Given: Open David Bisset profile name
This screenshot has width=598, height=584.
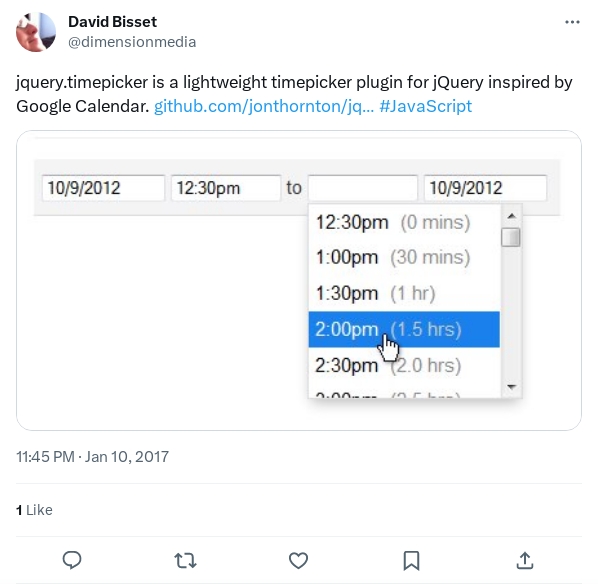Looking at the screenshot, I should point(113,22).
